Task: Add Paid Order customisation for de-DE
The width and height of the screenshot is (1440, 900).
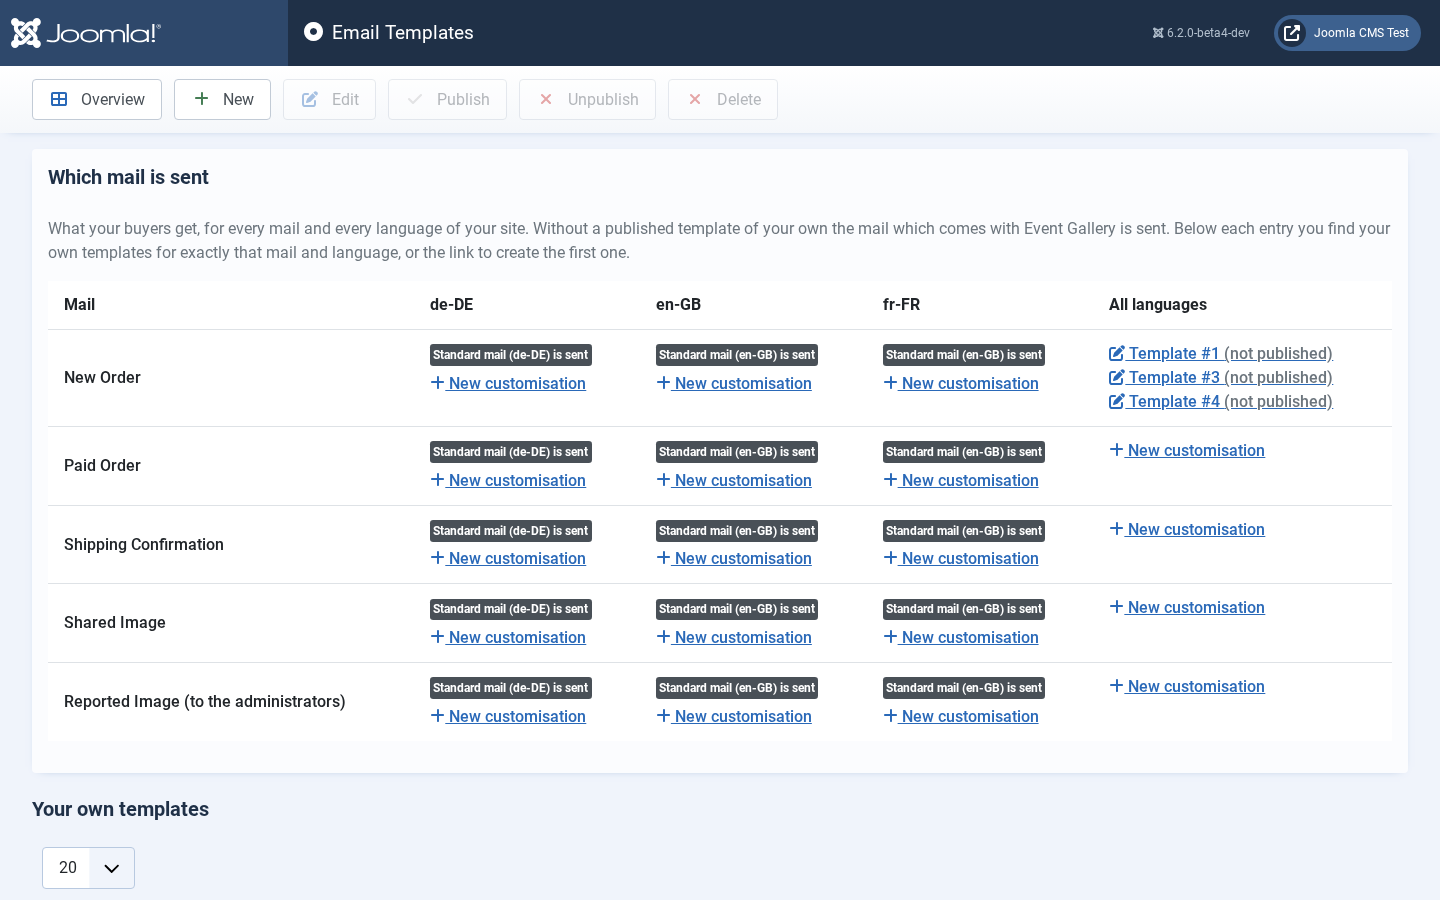Action: (508, 480)
